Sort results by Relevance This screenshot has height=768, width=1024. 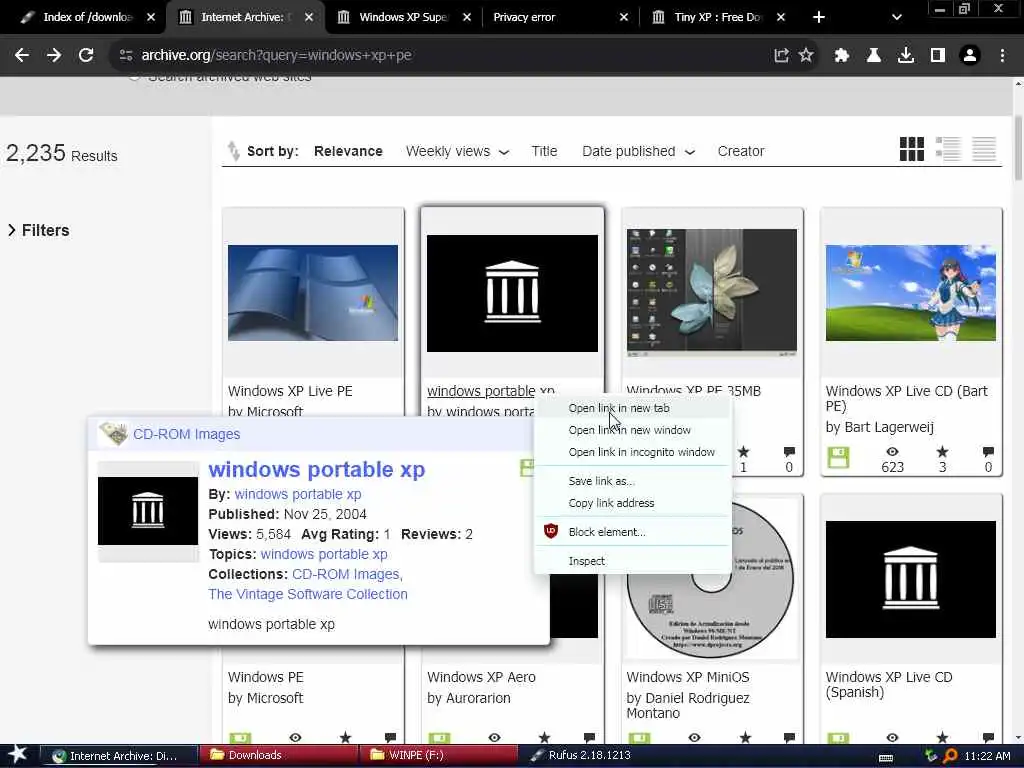(x=348, y=151)
